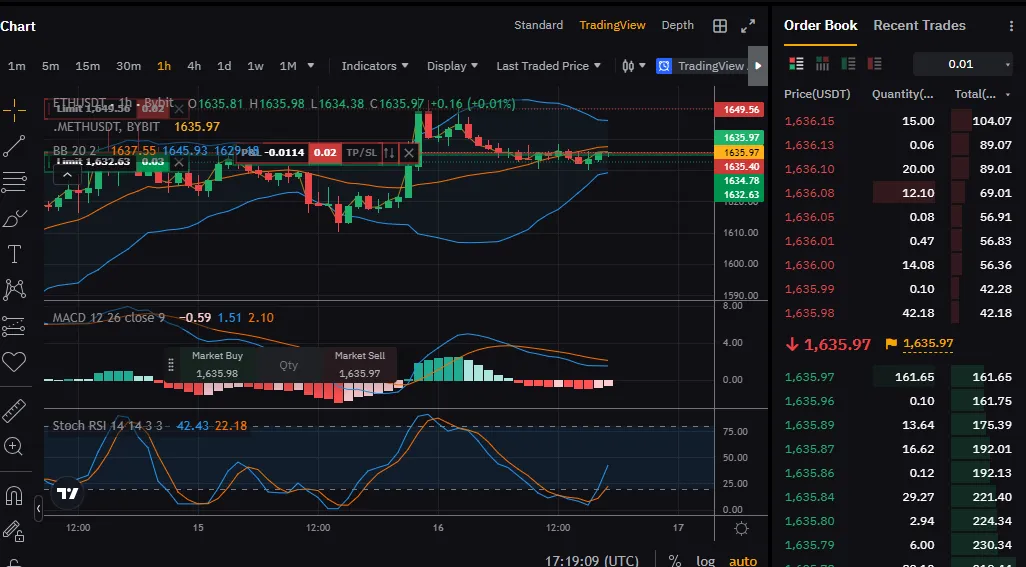Viewport: 1026px width, 567px height.
Task: Toggle percent scale mode
Action: point(675,560)
